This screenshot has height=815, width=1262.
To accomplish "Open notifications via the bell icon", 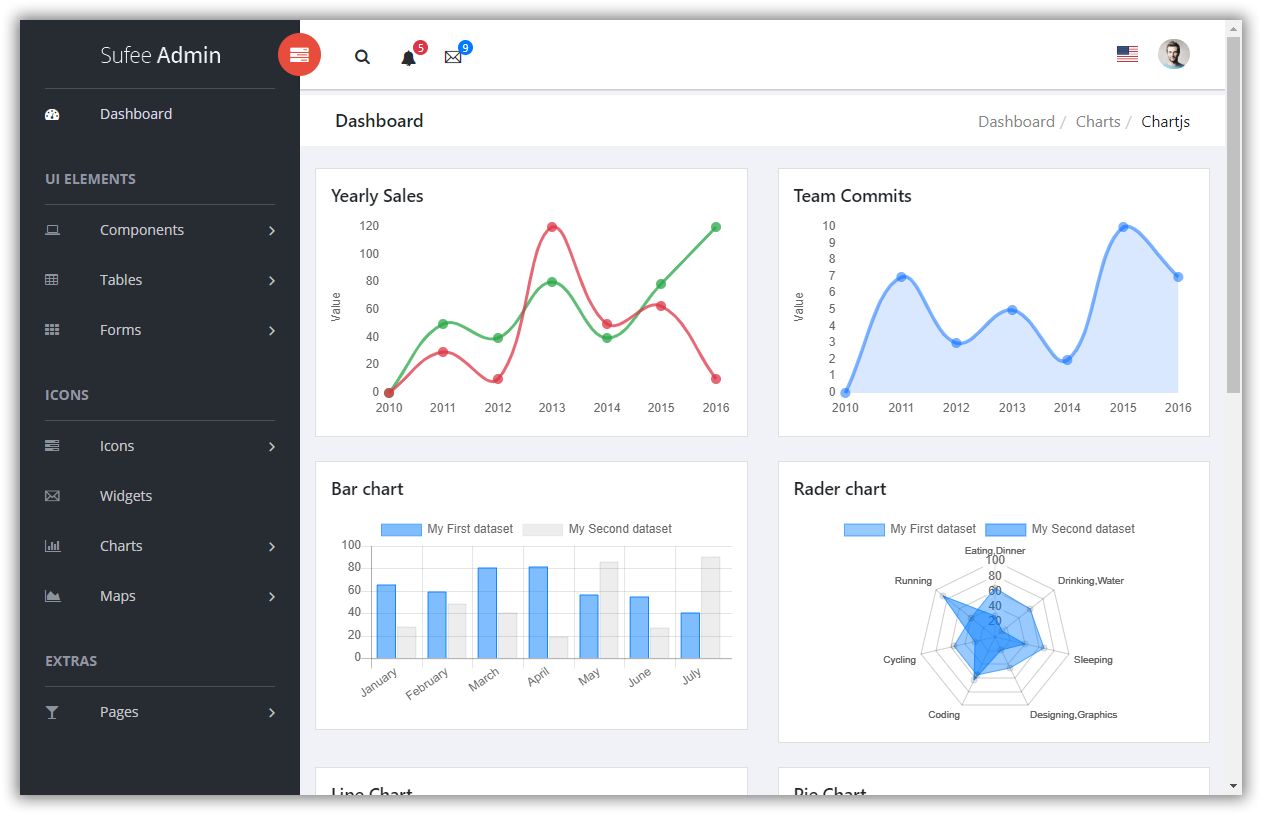I will (x=408, y=58).
